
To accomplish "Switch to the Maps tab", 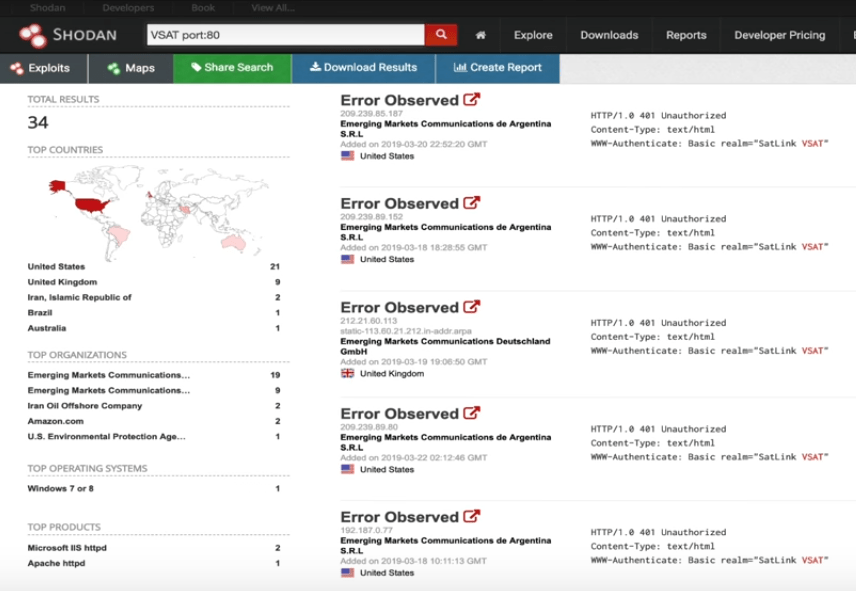I will [x=131, y=68].
